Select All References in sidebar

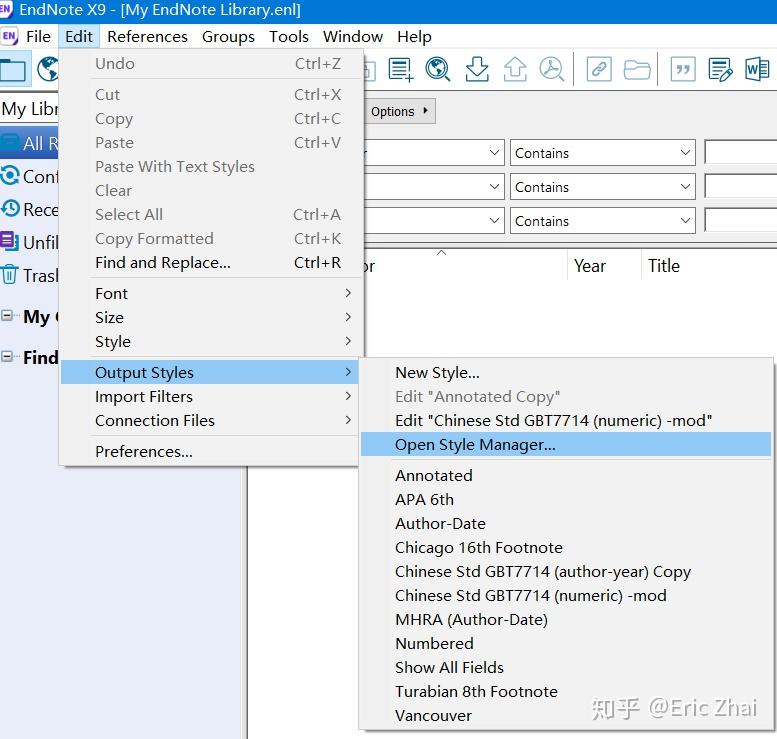pyautogui.click(x=30, y=143)
